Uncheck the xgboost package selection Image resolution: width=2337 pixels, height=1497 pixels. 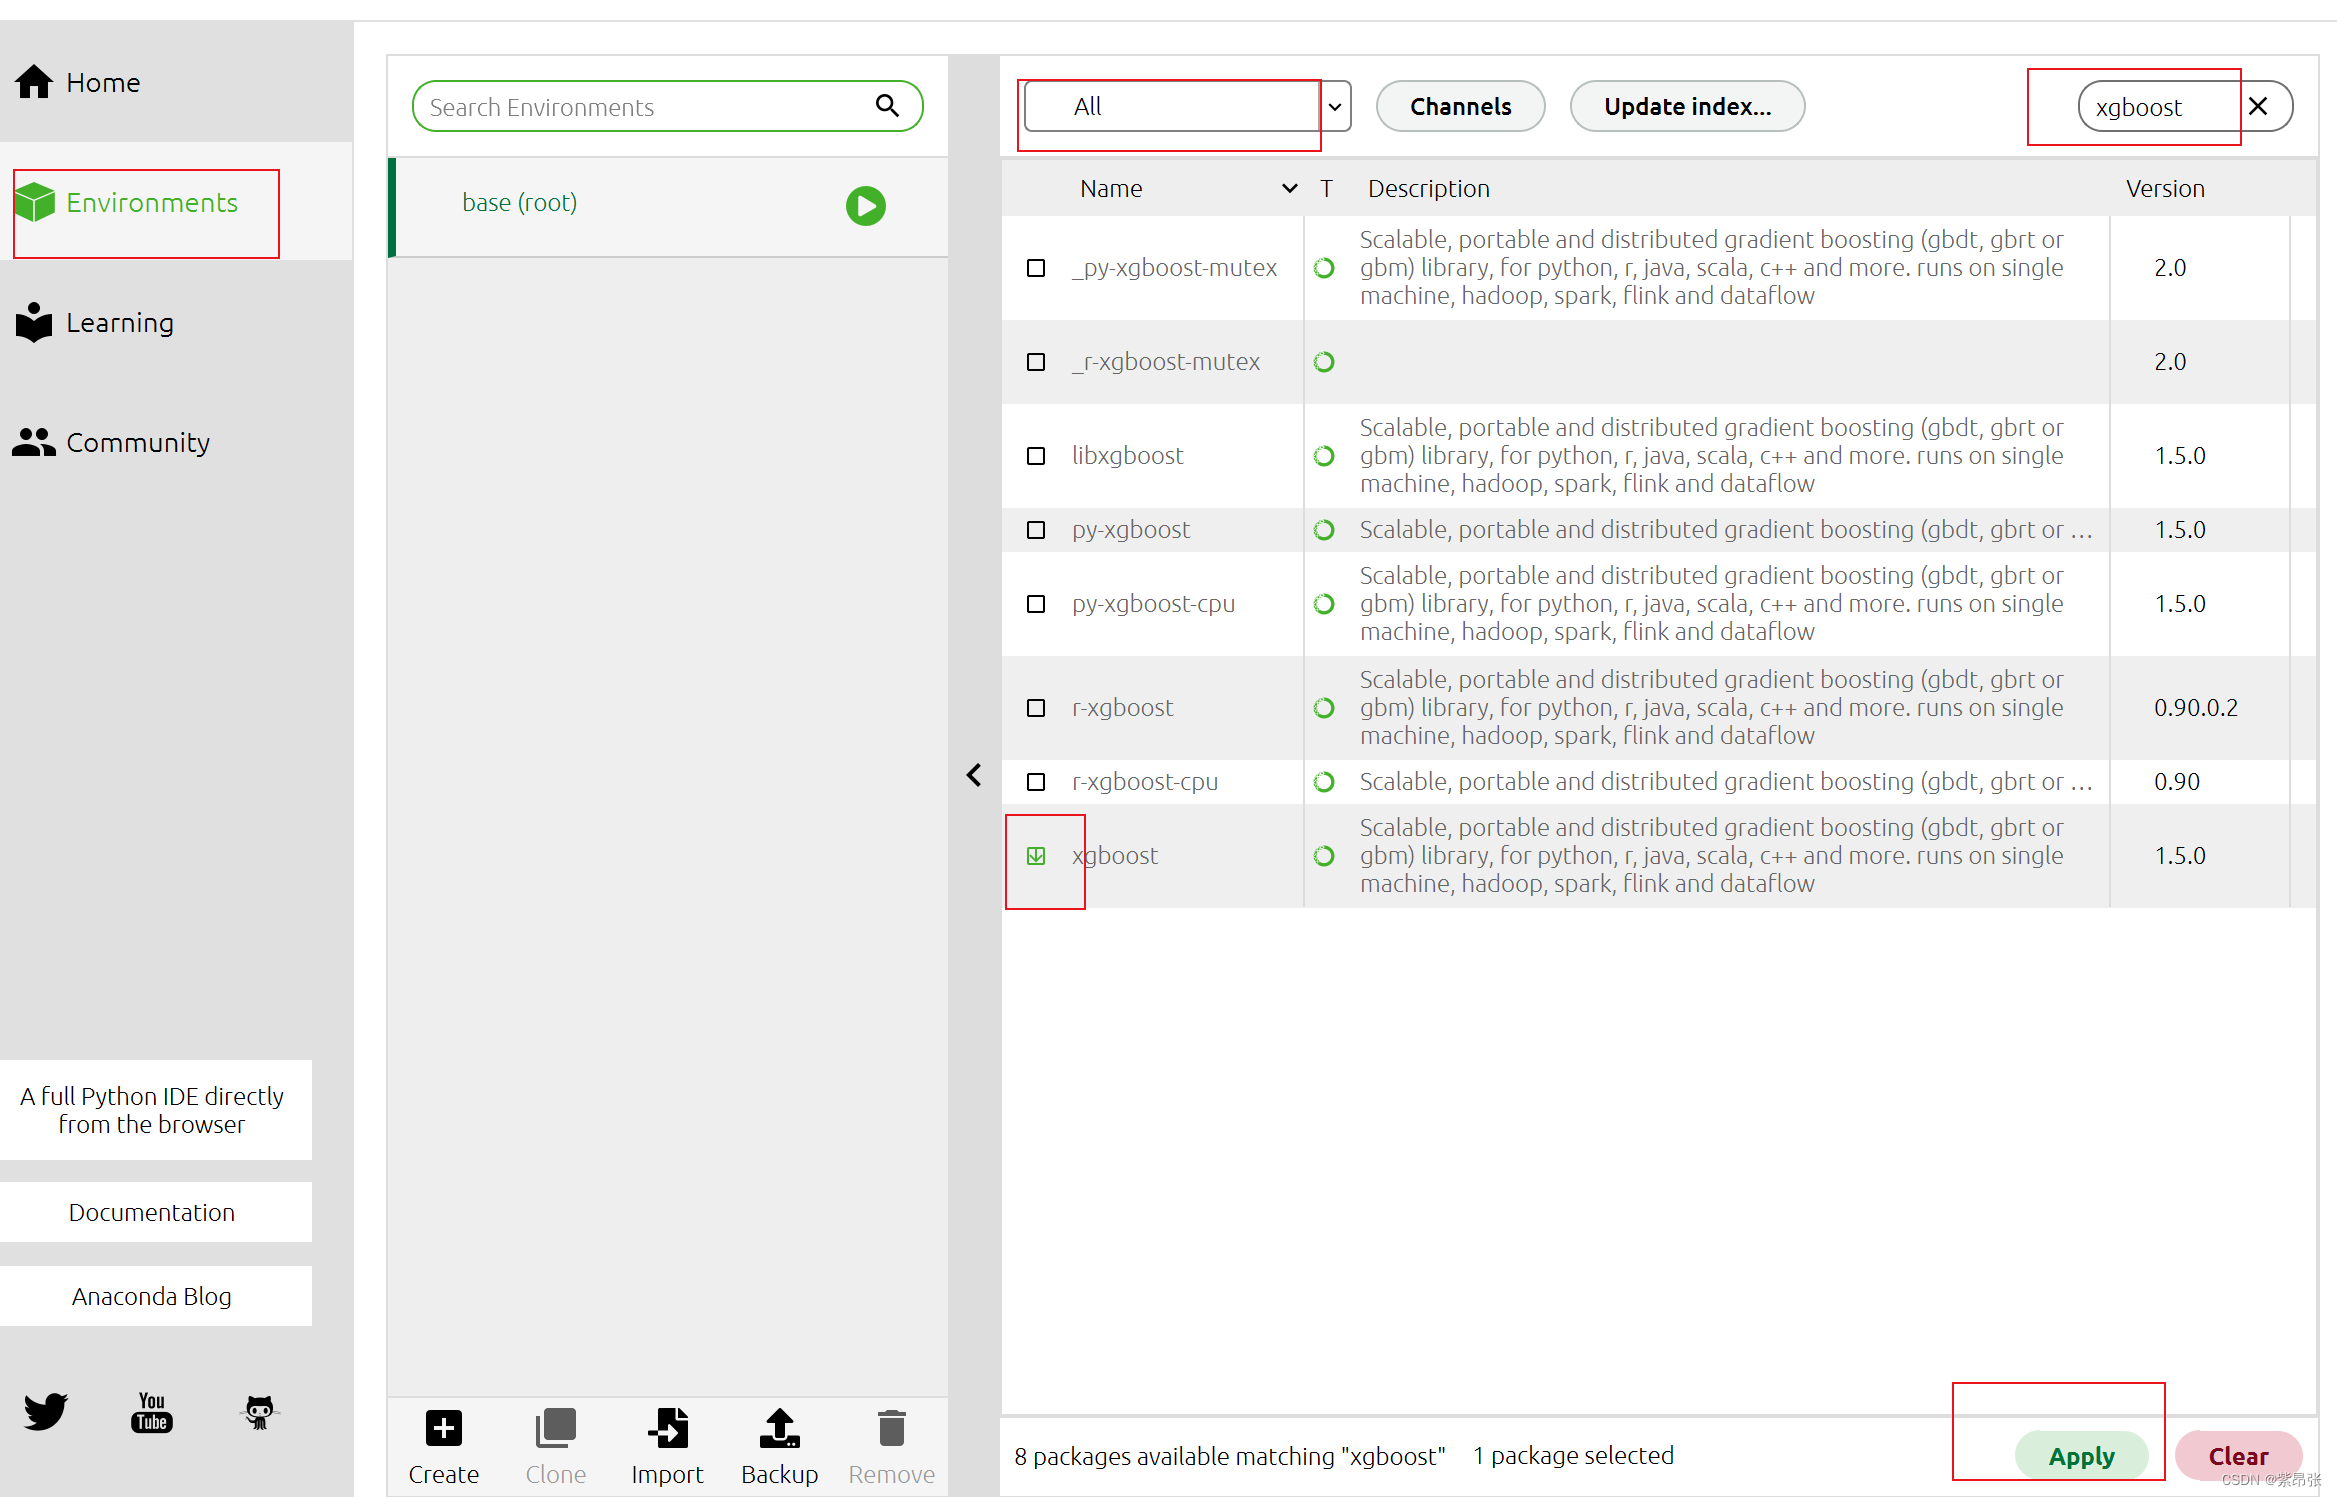(1036, 855)
